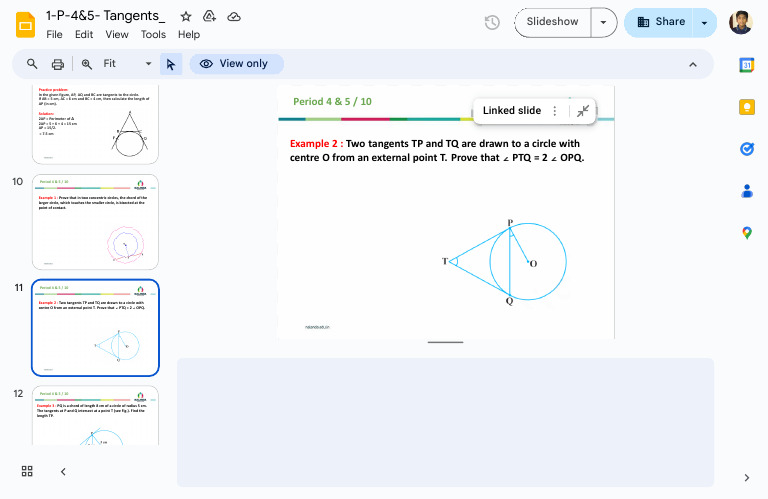Switch to grid view icon
The height and width of the screenshot is (499, 768).
pyautogui.click(x=27, y=471)
